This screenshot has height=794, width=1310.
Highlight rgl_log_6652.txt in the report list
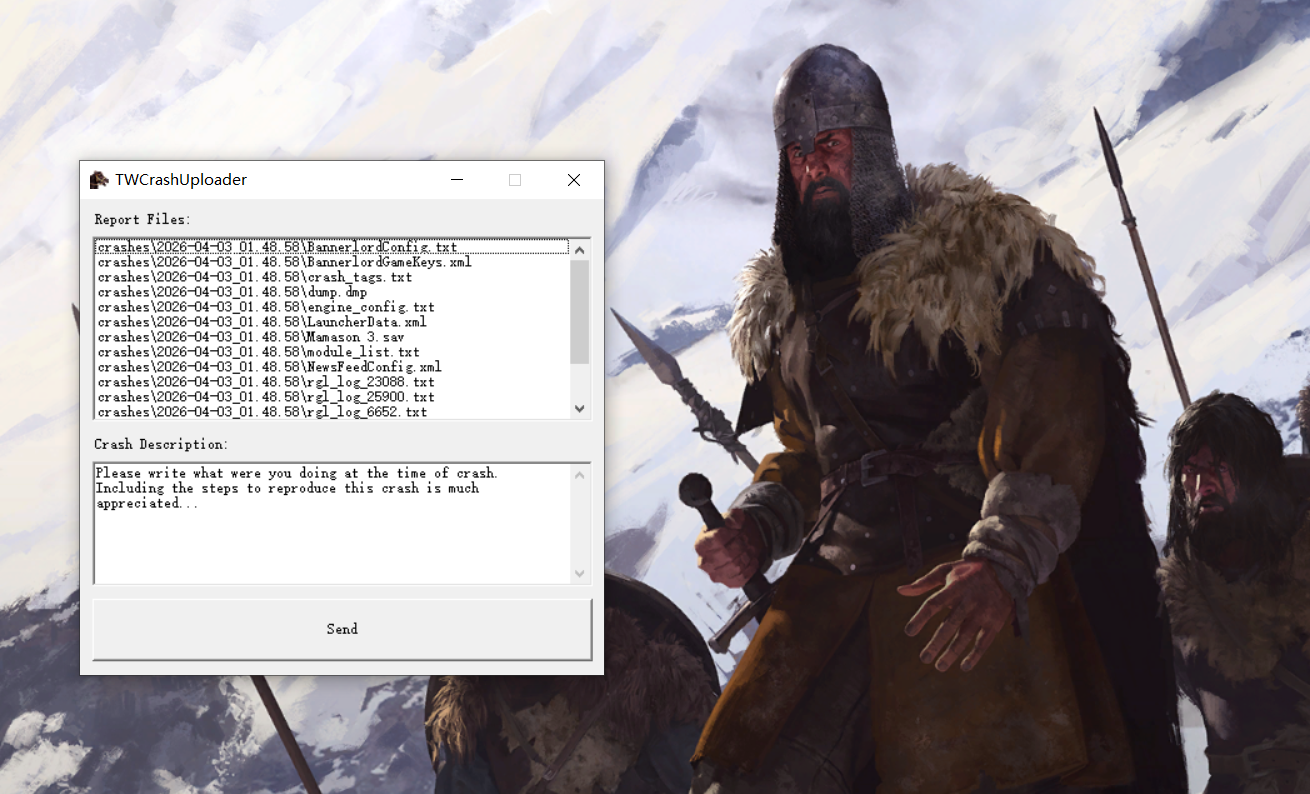pos(262,412)
